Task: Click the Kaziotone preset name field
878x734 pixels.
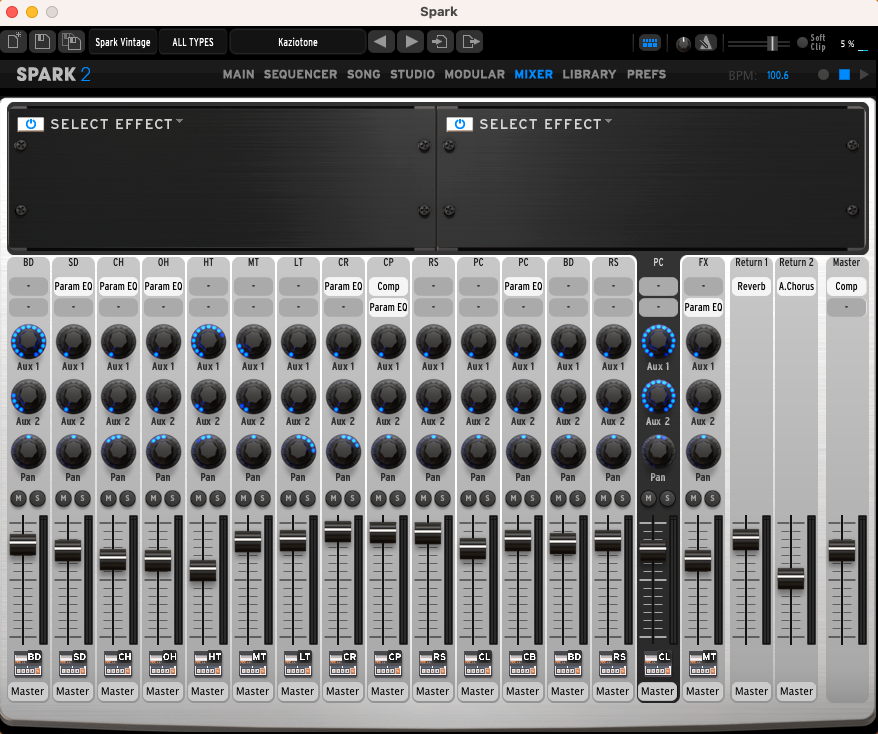Action: 297,42
